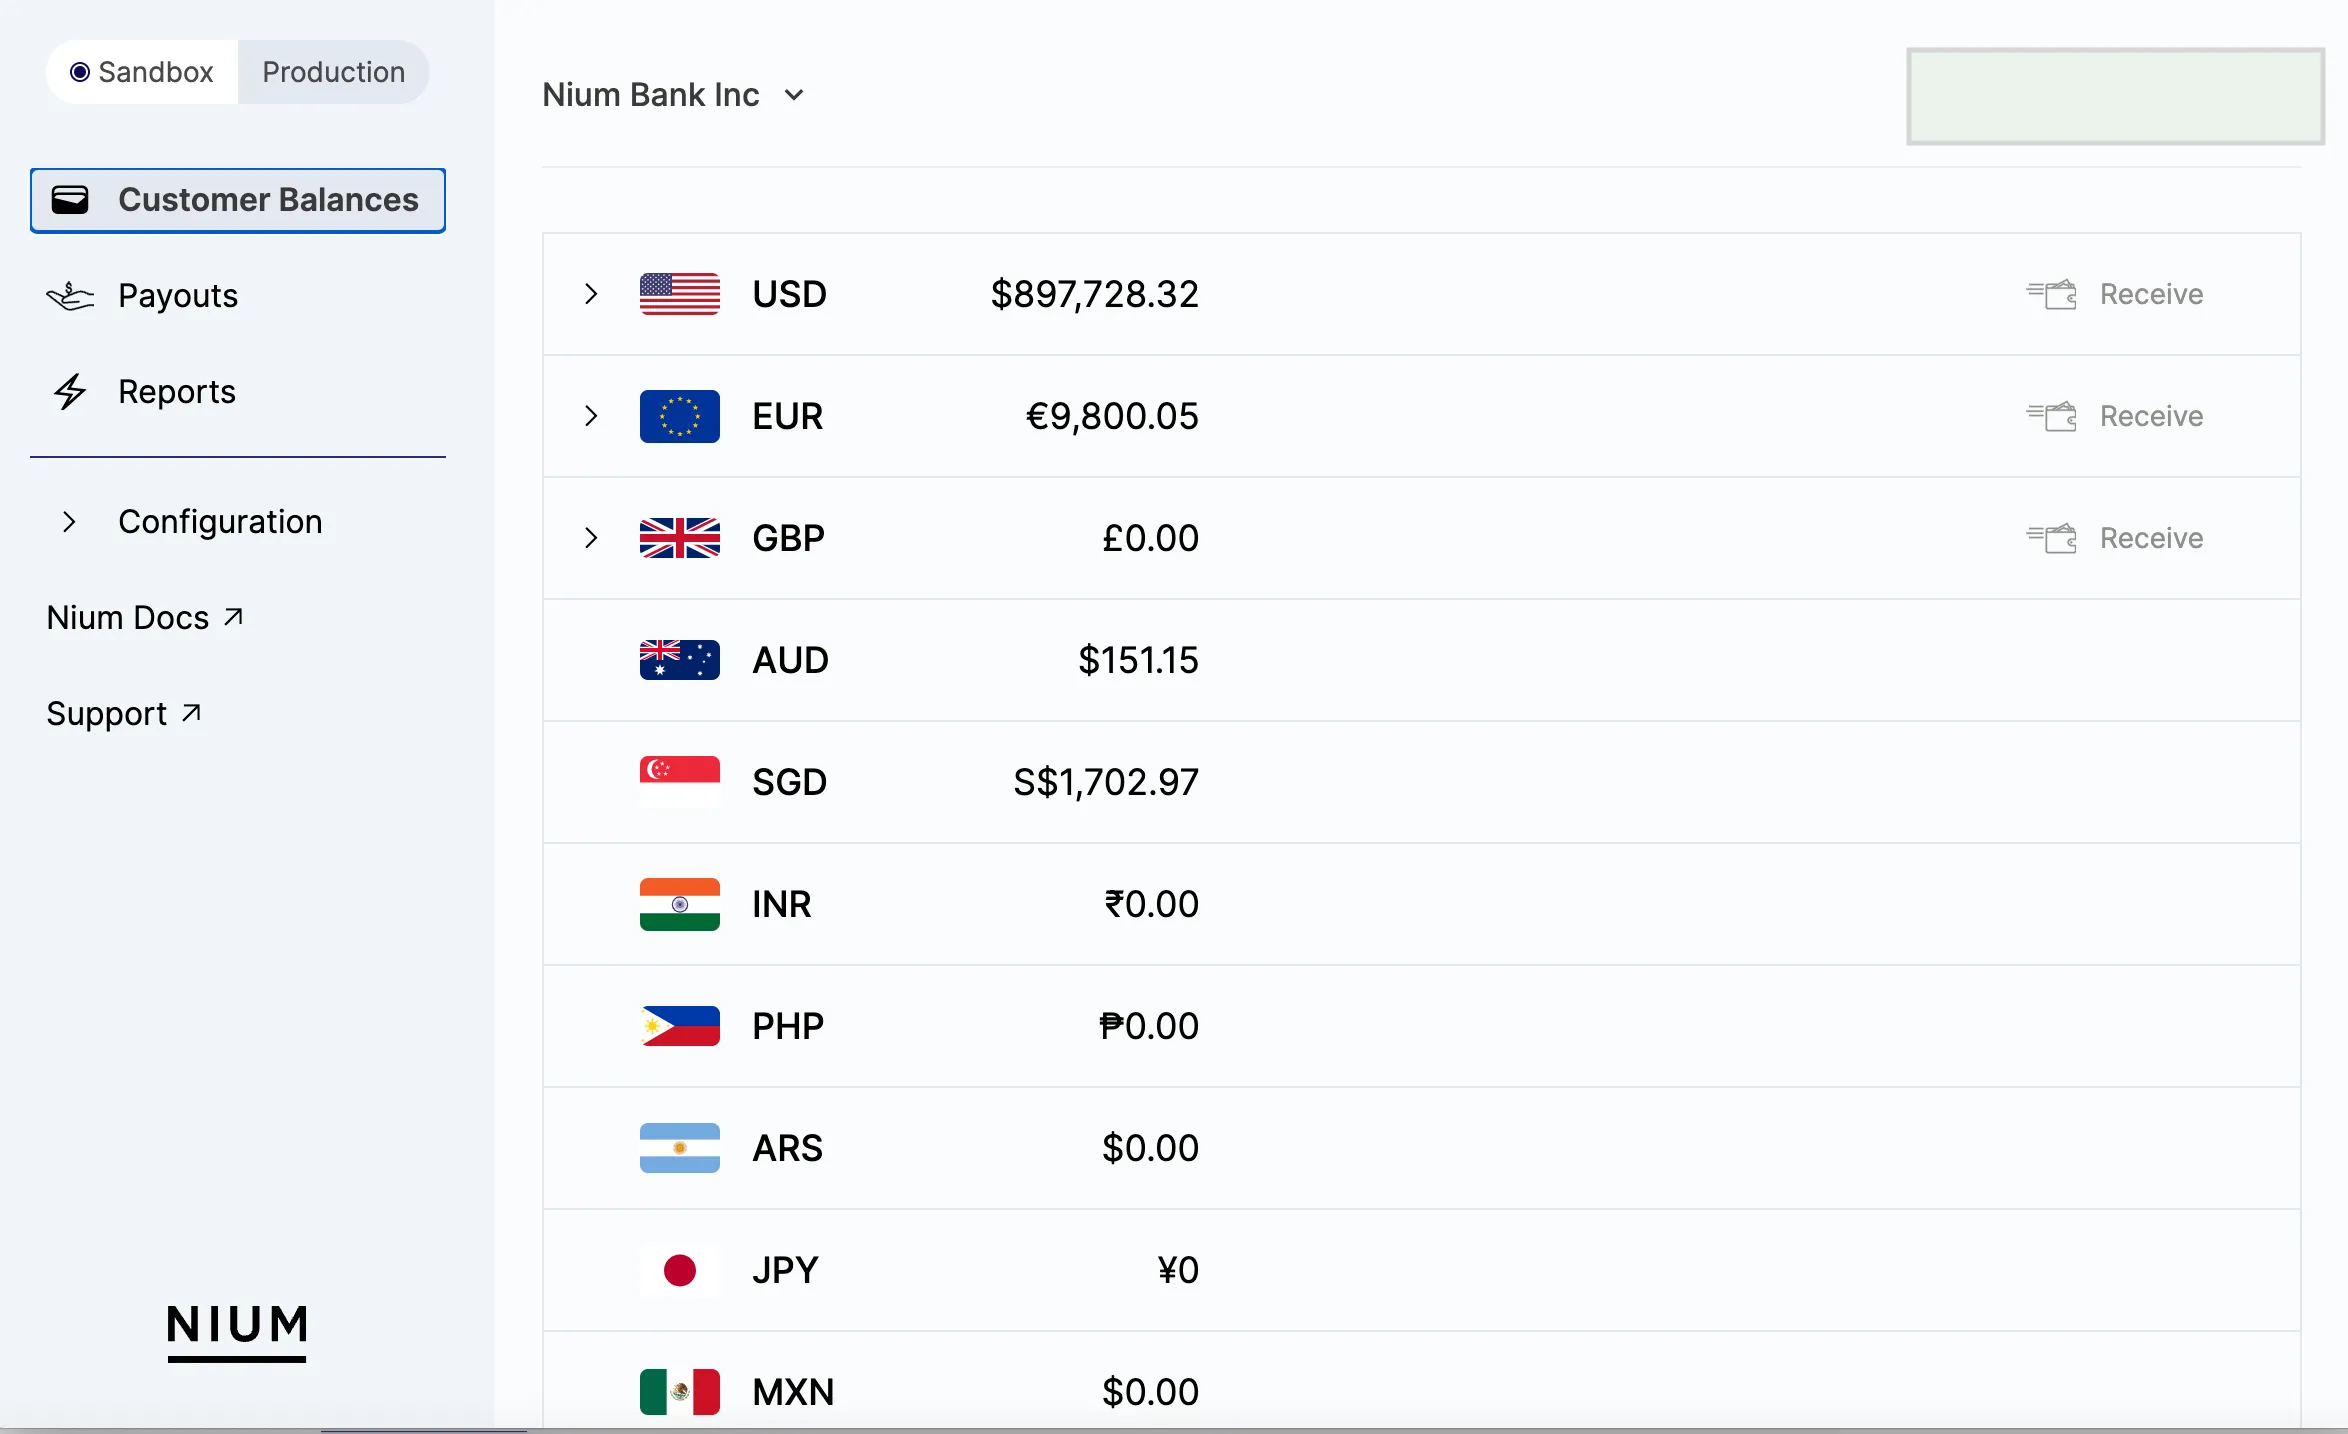Viewport: 2348px width, 1434px height.
Task: Expand the EUR balance row
Action: [x=591, y=416]
